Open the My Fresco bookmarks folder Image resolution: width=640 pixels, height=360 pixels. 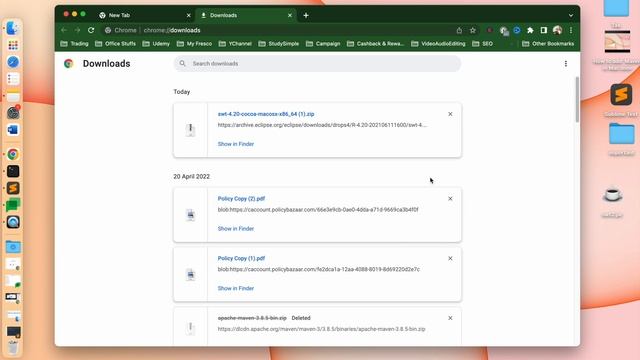[x=194, y=44]
